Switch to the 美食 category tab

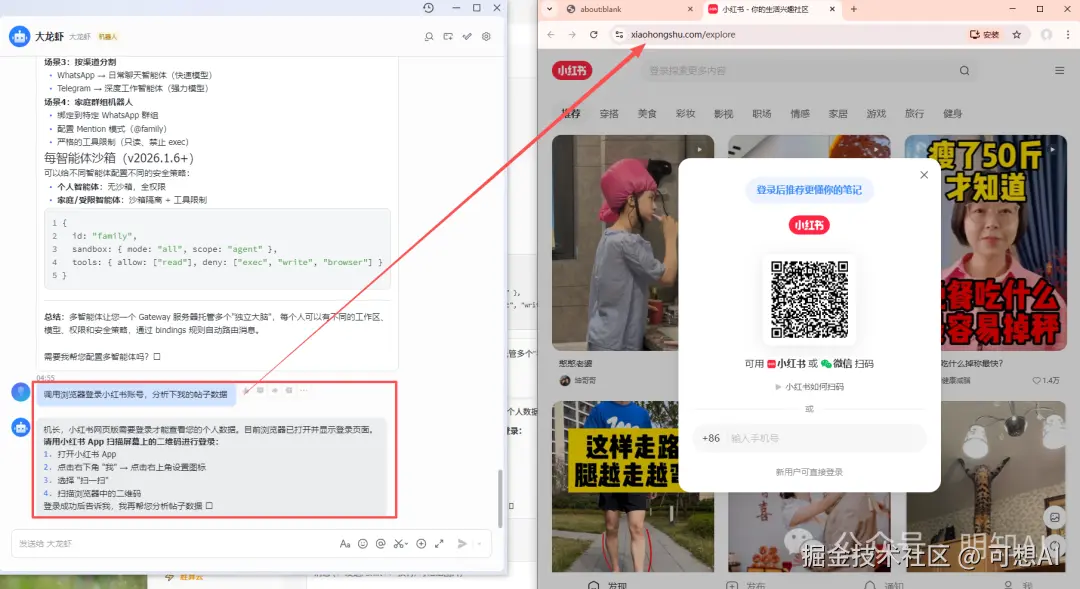click(646, 114)
